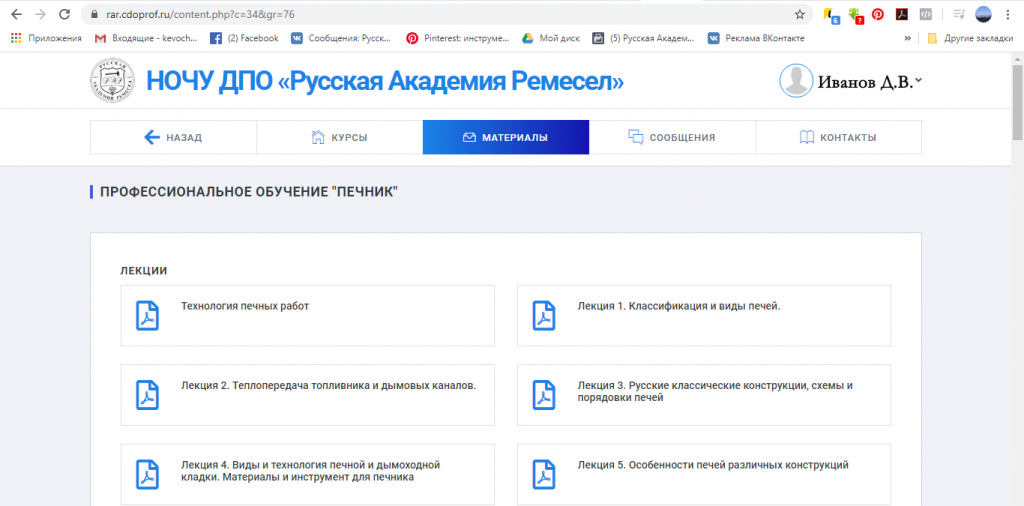Screen dimensions: 1024x506
Task: Open the (5) Русская Академ... bookmark
Action: coord(643,39)
